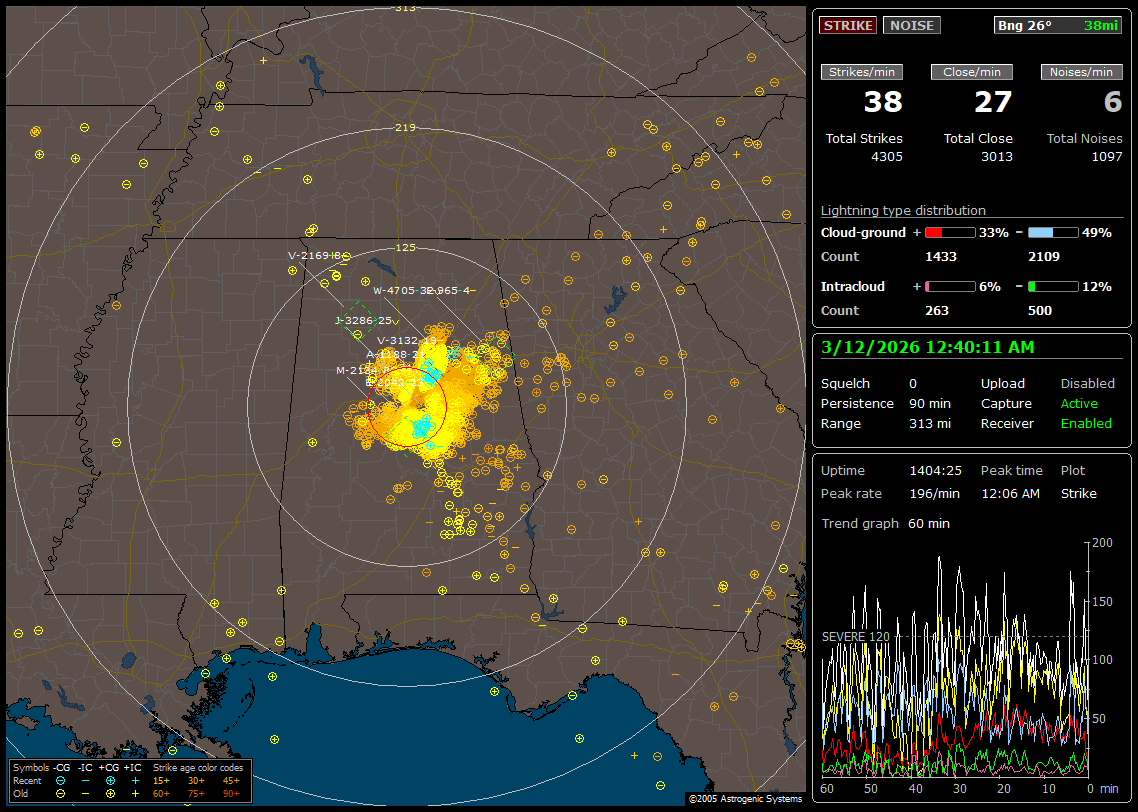Click the red STRIKE indicator button

848,26
